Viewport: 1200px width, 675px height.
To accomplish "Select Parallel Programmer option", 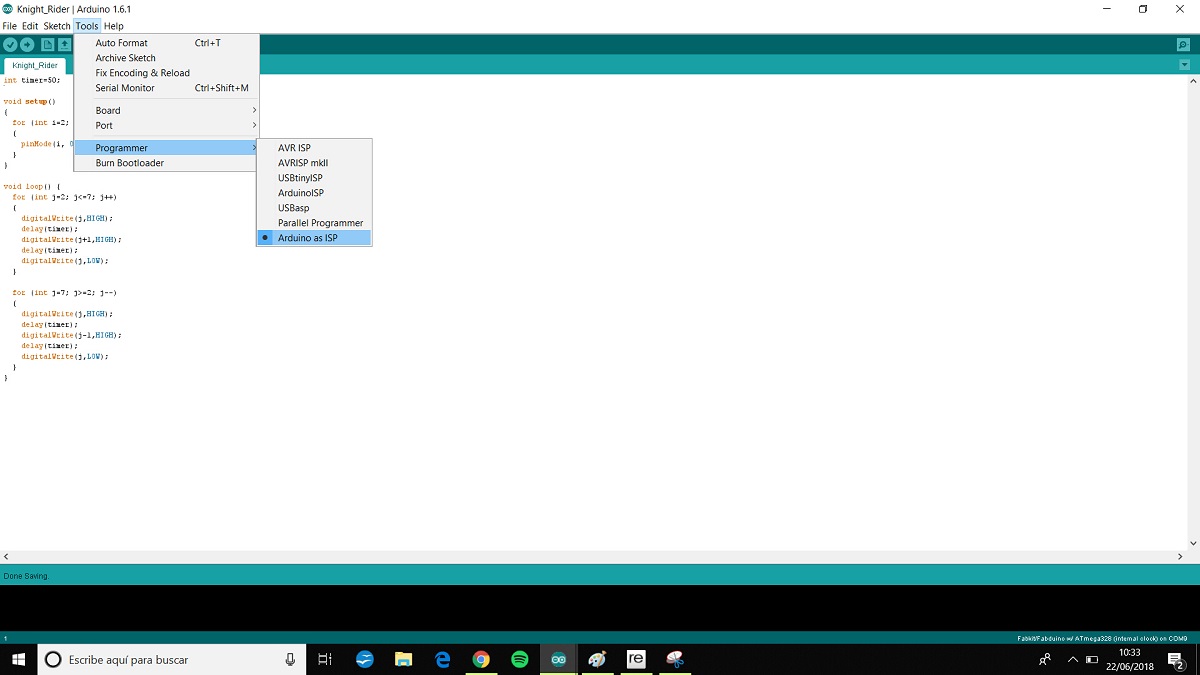I will (x=314, y=223).
